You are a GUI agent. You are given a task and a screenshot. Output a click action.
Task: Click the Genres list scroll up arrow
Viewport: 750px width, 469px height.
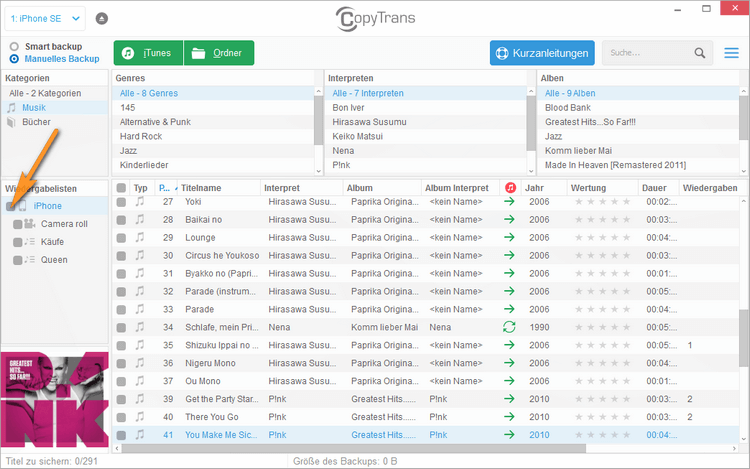point(319,91)
